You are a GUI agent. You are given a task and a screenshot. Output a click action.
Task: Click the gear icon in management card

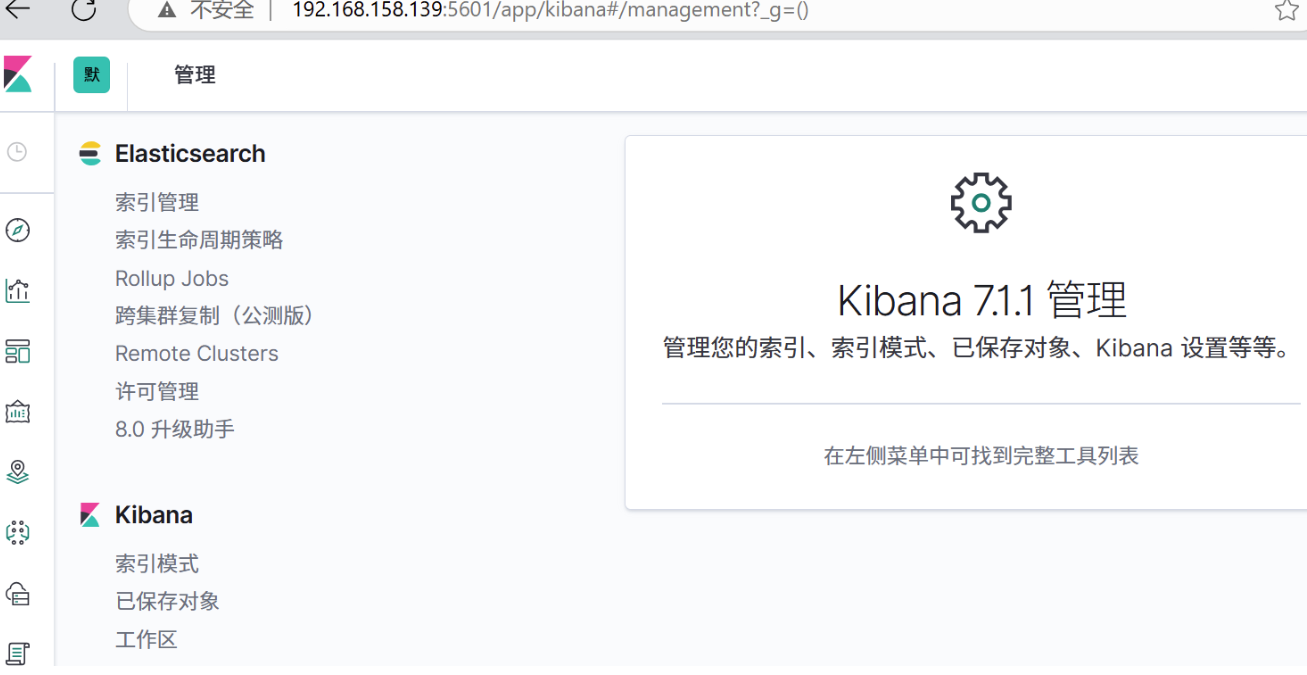[981, 203]
